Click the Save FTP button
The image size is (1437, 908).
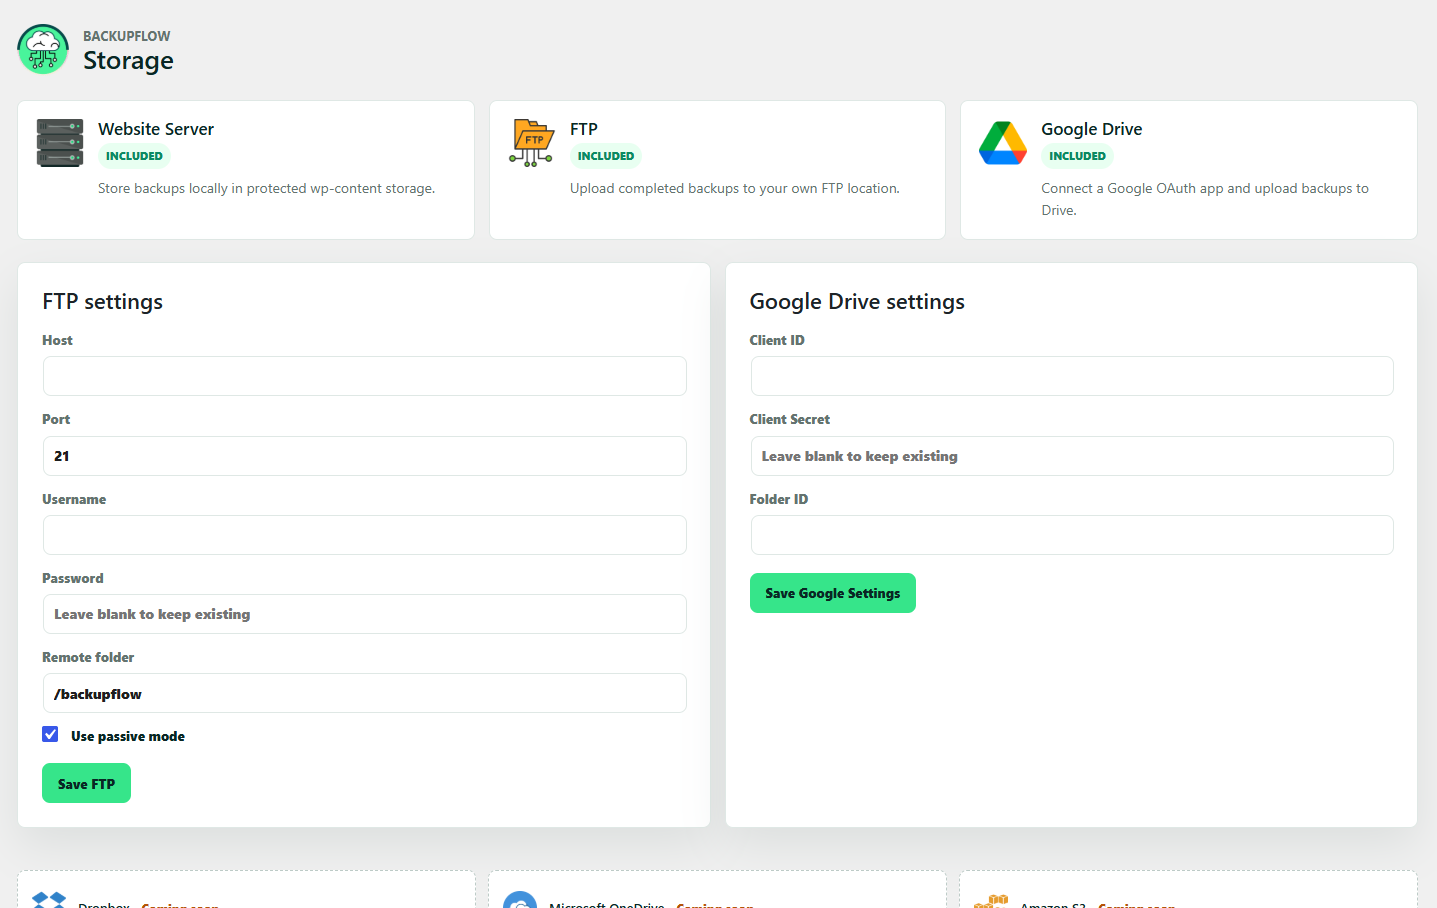coord(86,783)
